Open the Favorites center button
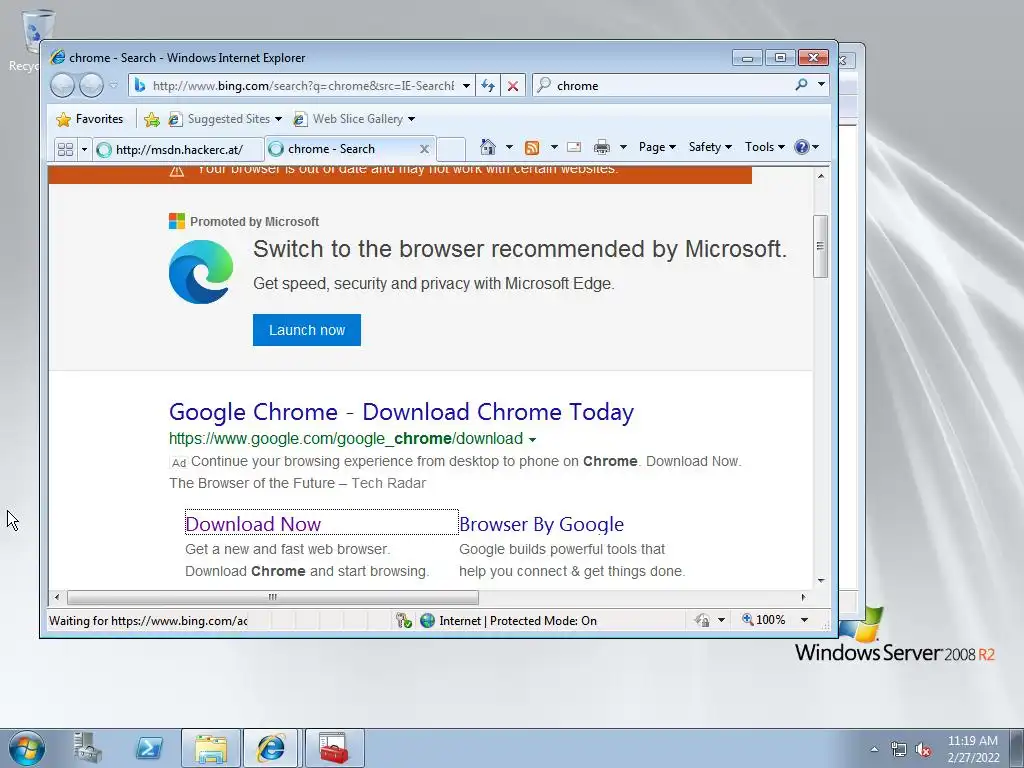Screen dimensions: 1024x768 click(x=89, y=119)
